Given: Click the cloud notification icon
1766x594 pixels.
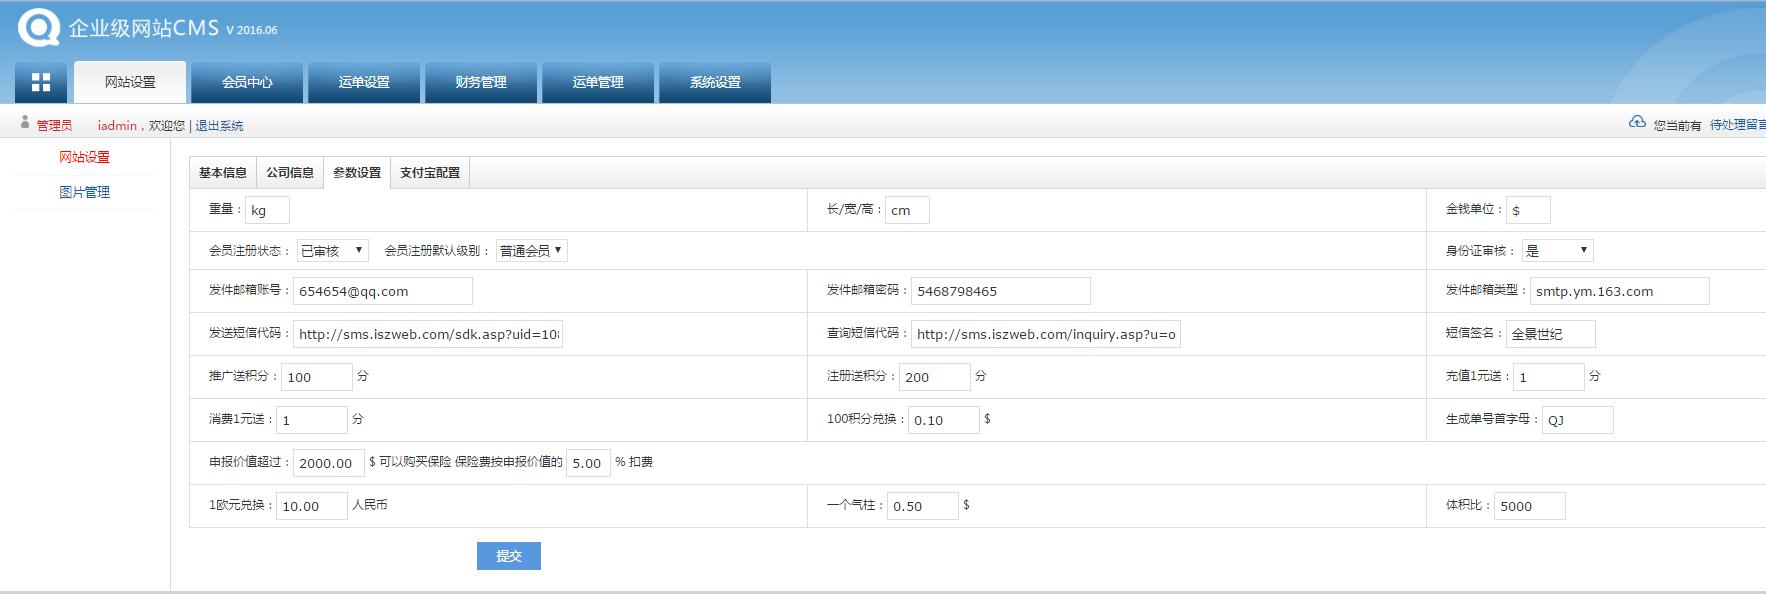Looking at the screenshot, I should 1637,122.
